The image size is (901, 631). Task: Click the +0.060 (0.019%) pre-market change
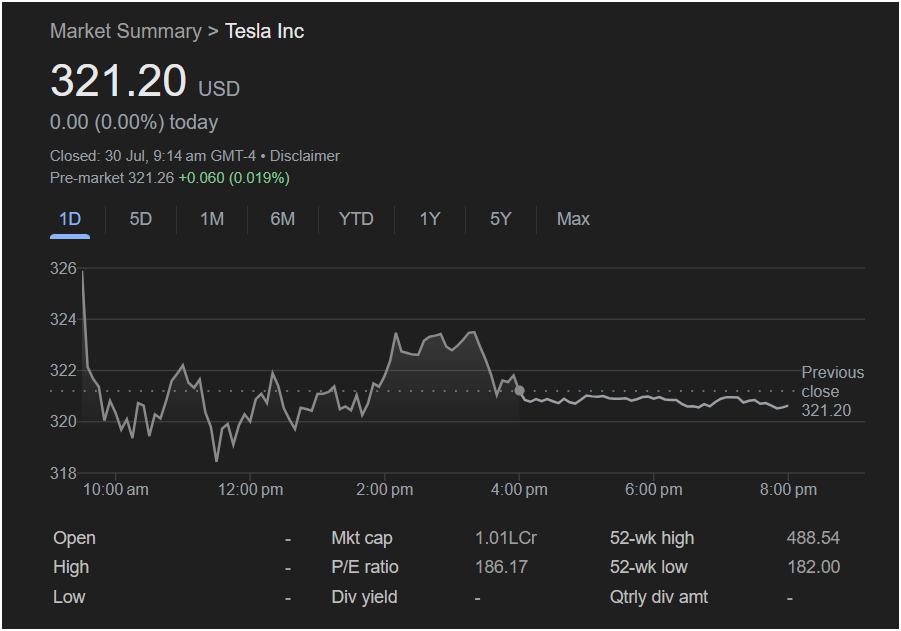pos(234,178)
